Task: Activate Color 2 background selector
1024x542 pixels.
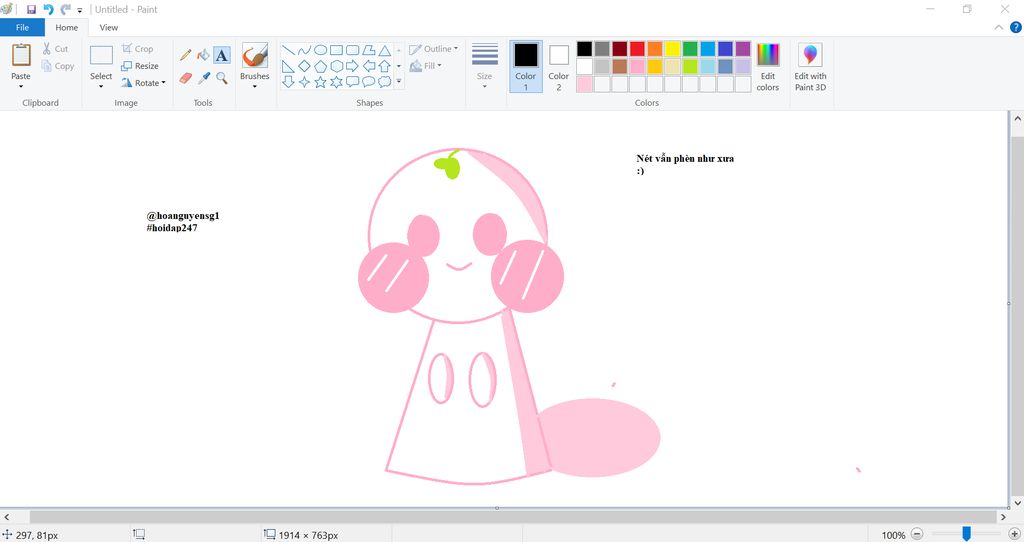Action: point(558,66)
